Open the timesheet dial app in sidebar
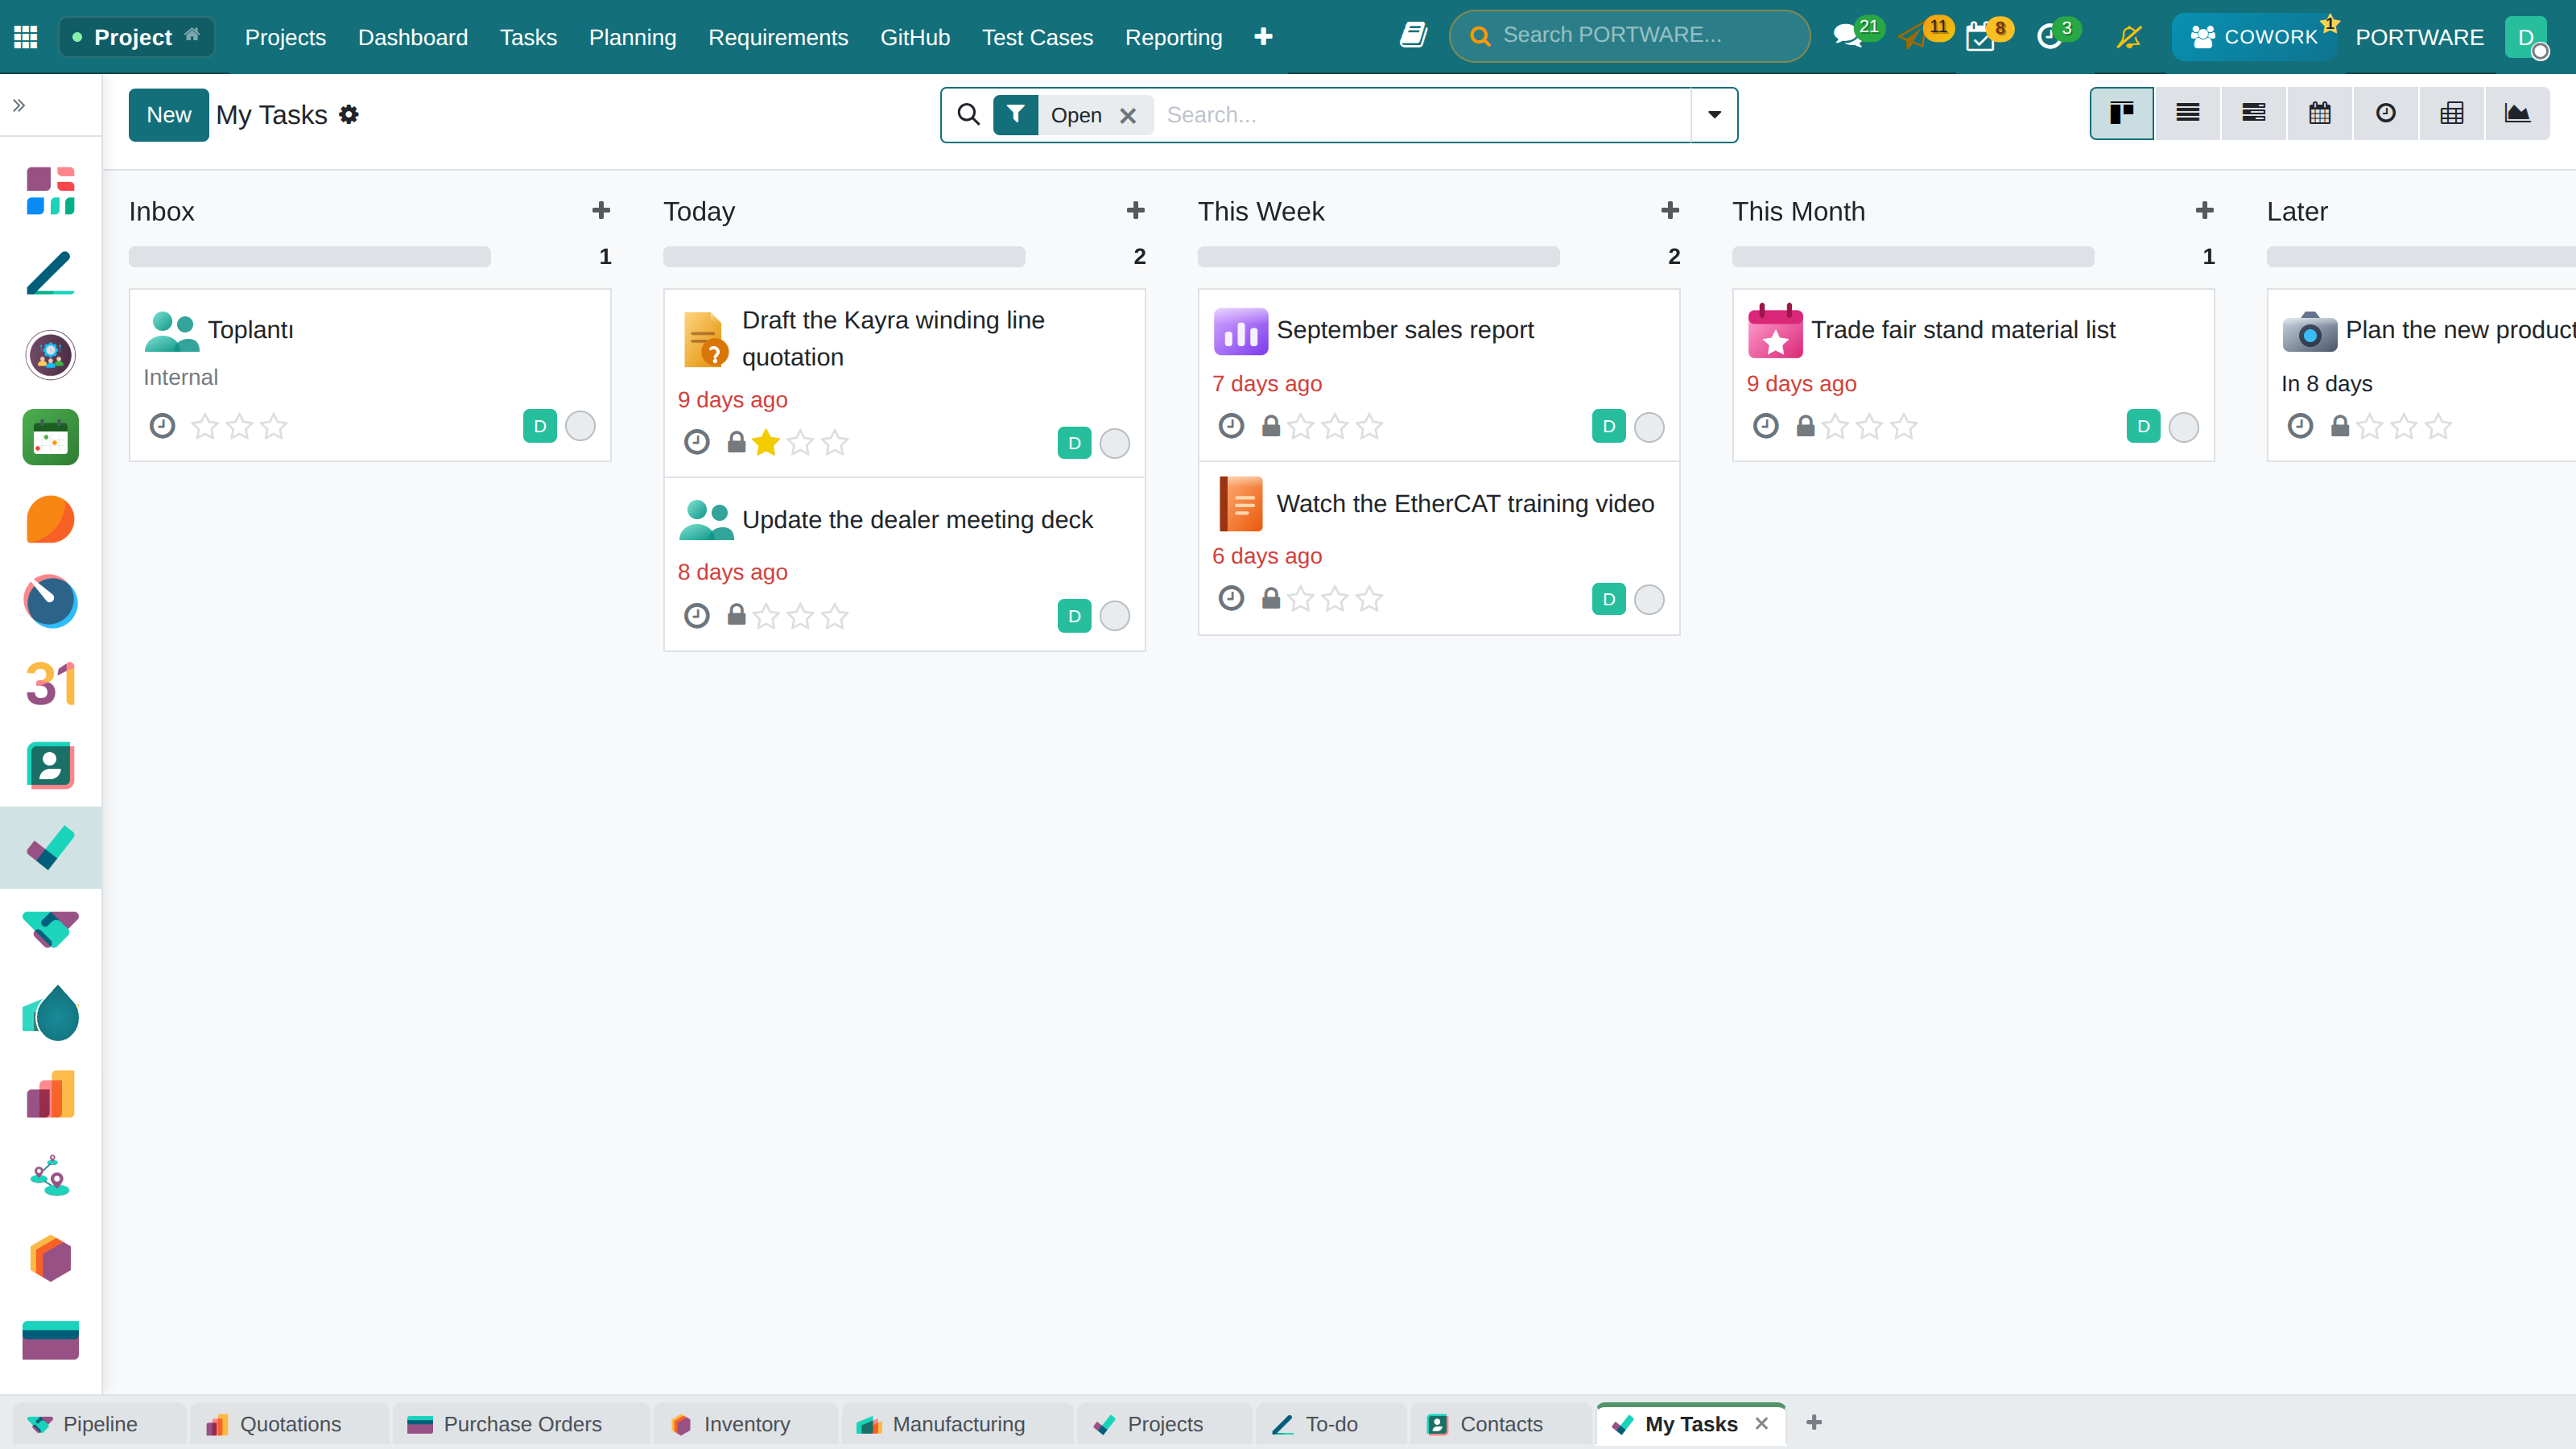 50,601
